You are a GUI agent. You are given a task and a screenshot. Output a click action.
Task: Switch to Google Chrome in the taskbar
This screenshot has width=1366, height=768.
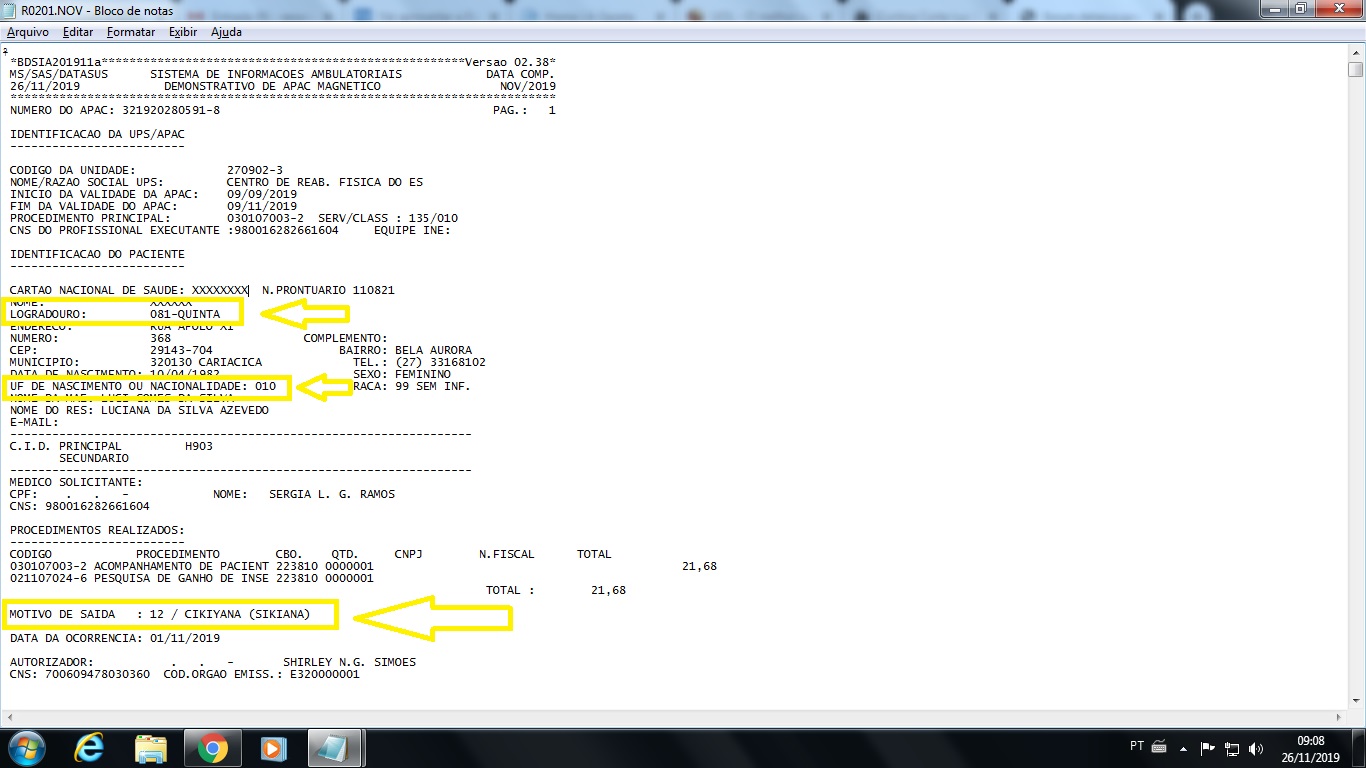tap(211, 748)
